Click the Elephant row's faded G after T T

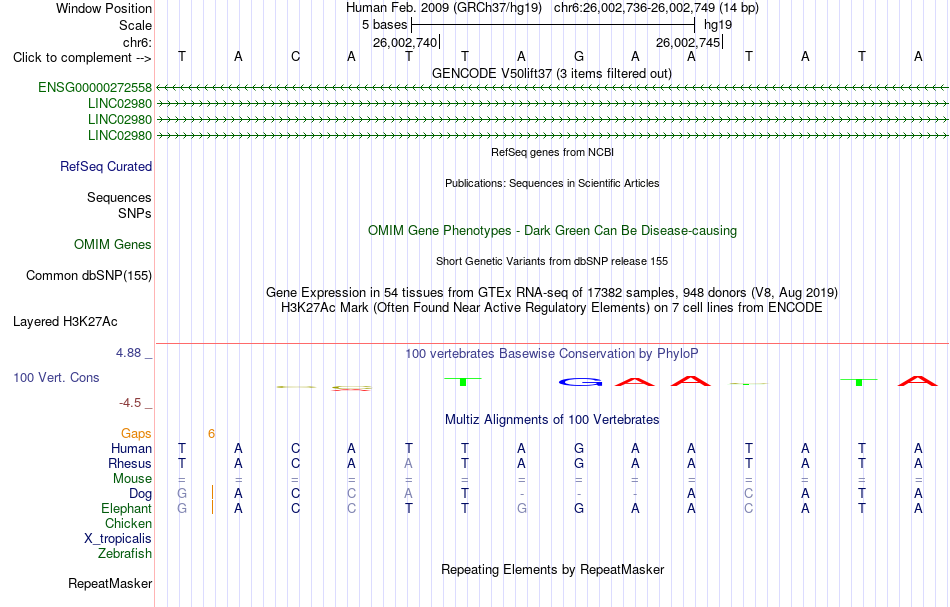pyautogui.click(x=522, y=509)
